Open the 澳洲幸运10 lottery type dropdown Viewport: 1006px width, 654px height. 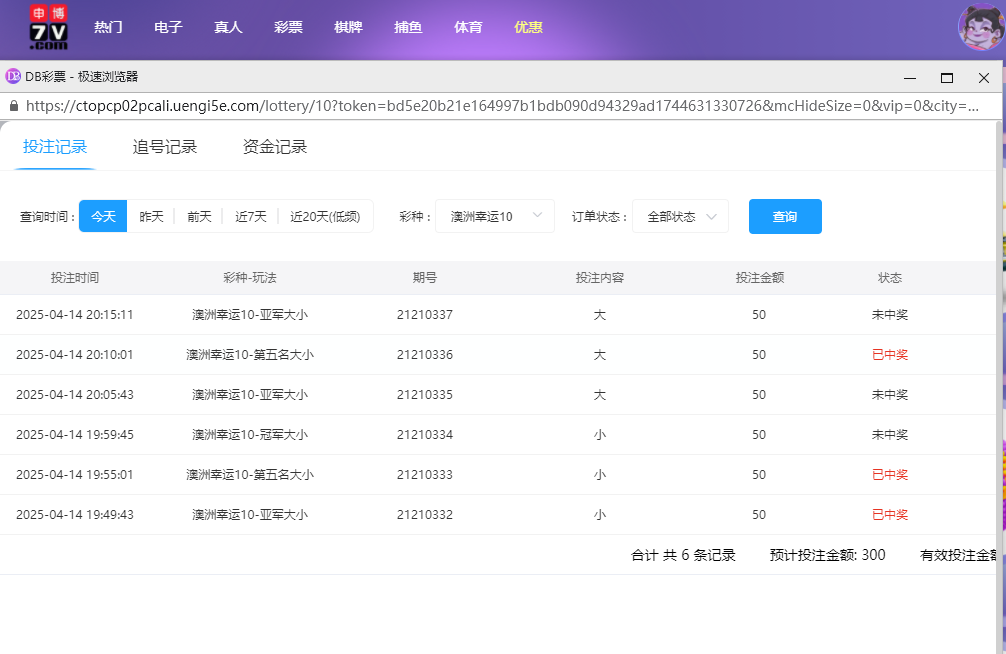(494, 215)
